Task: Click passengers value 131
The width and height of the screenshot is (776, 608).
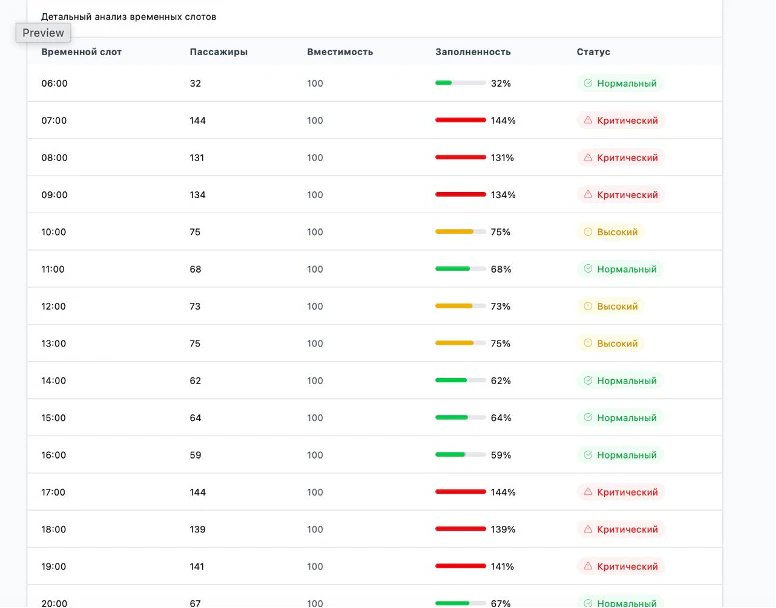Action: [x=197, y=158]
